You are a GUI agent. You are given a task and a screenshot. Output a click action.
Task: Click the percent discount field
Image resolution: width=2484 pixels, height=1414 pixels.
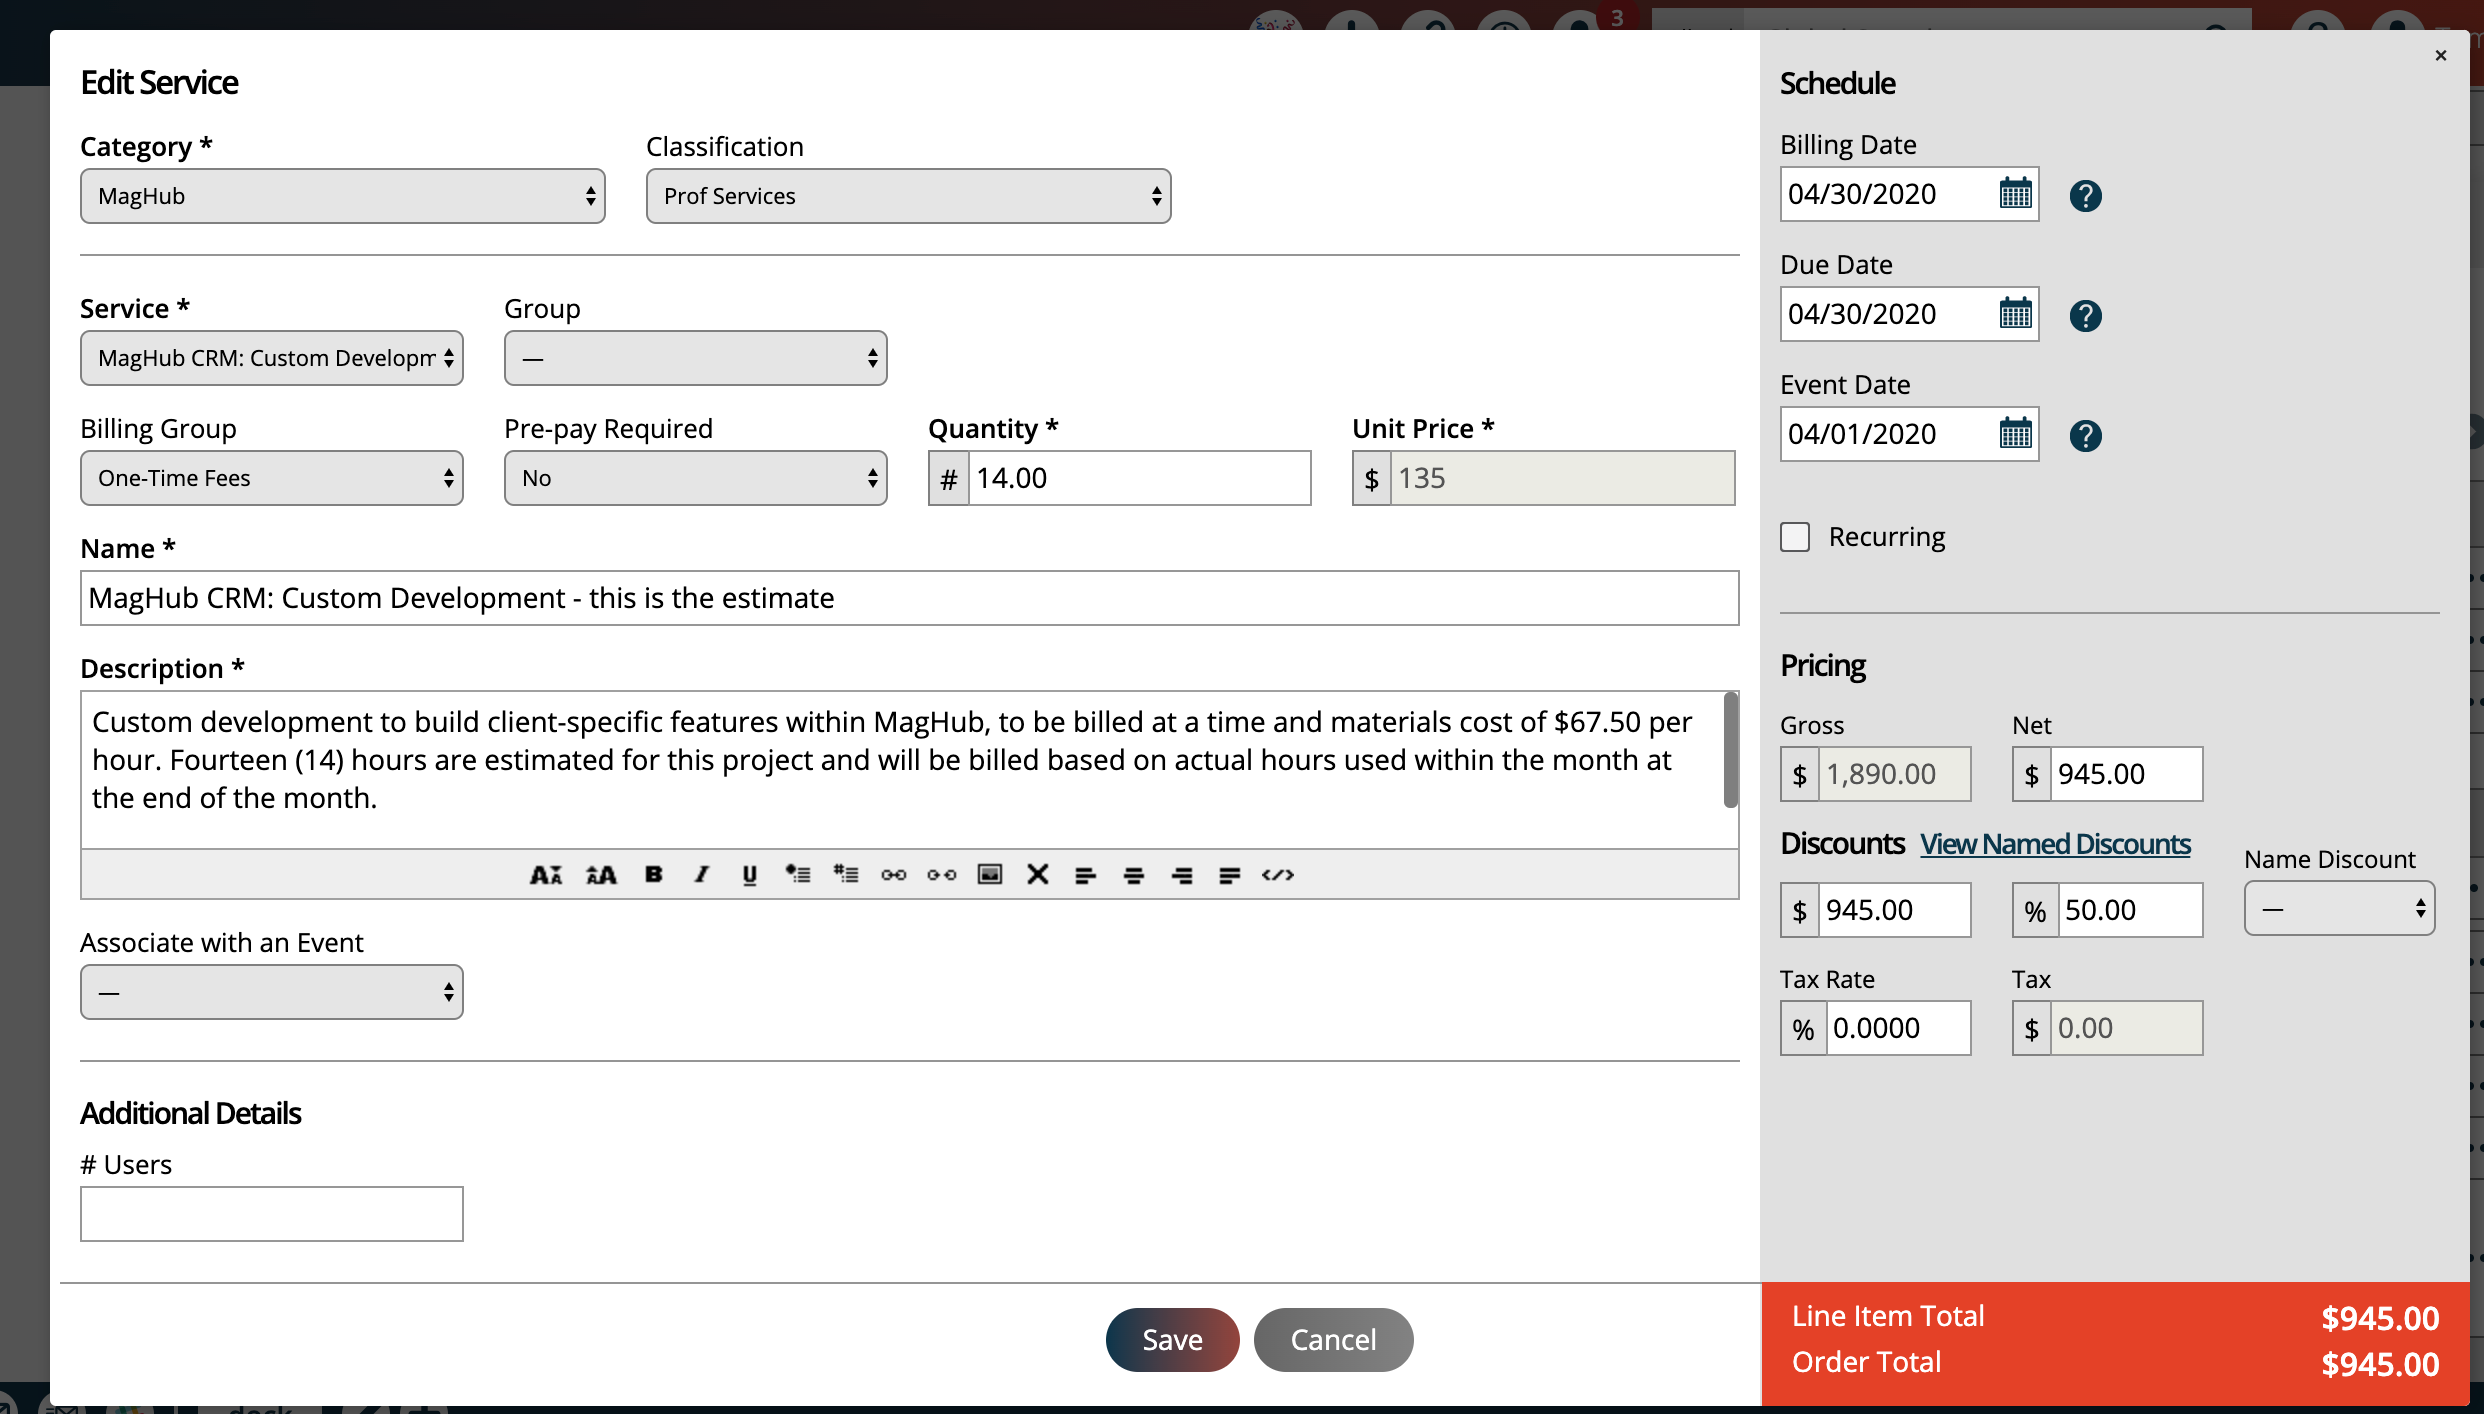[2130, 910]
